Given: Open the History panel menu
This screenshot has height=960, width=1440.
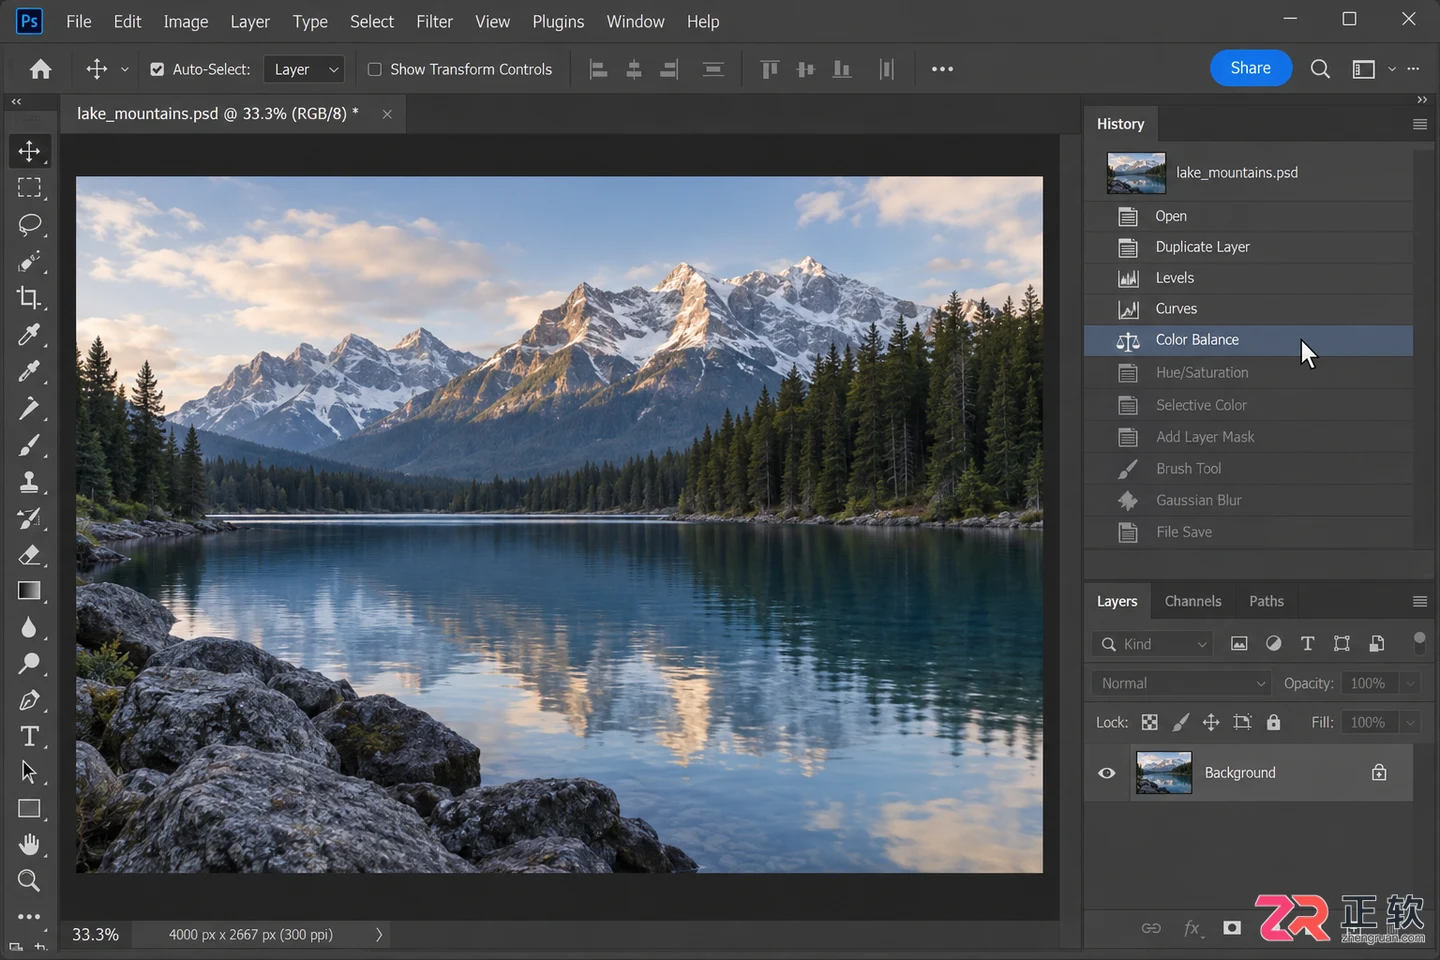Looking at the screenshot, I should [1420, 124].
